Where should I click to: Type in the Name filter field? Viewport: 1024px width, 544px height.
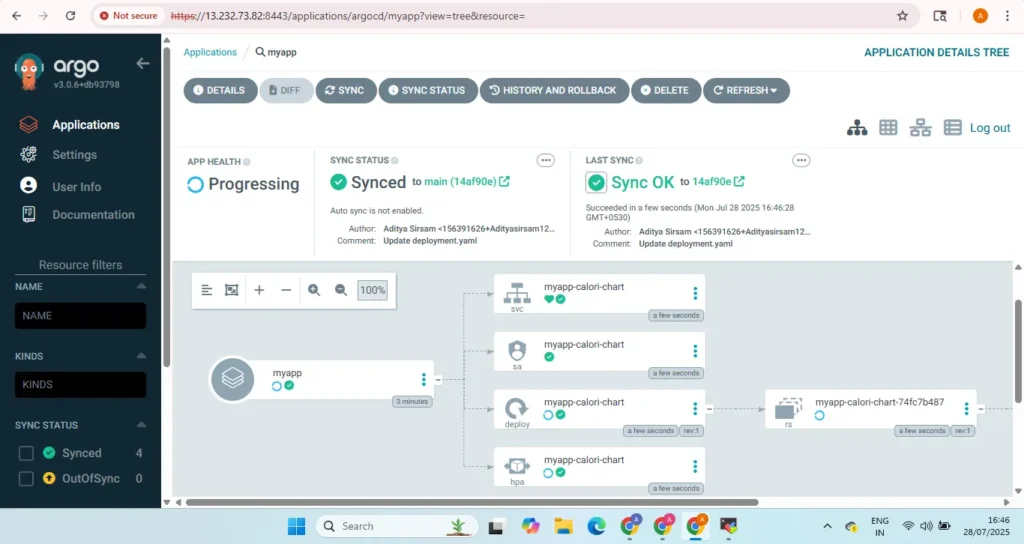[x=80, y=316]
